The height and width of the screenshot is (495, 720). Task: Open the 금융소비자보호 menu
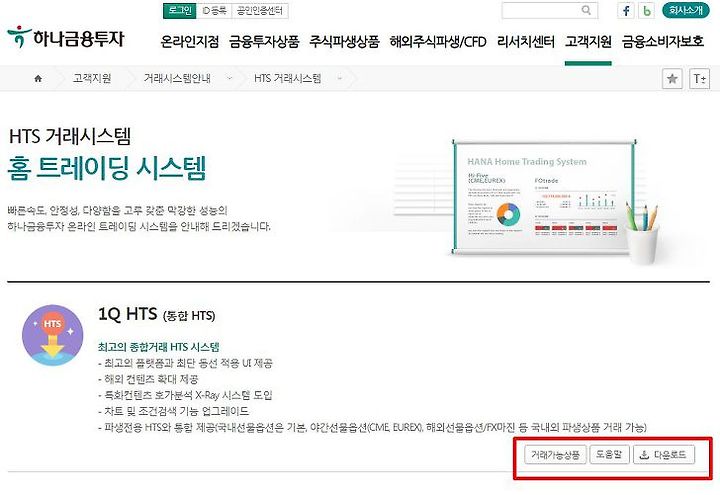point(663,42)
